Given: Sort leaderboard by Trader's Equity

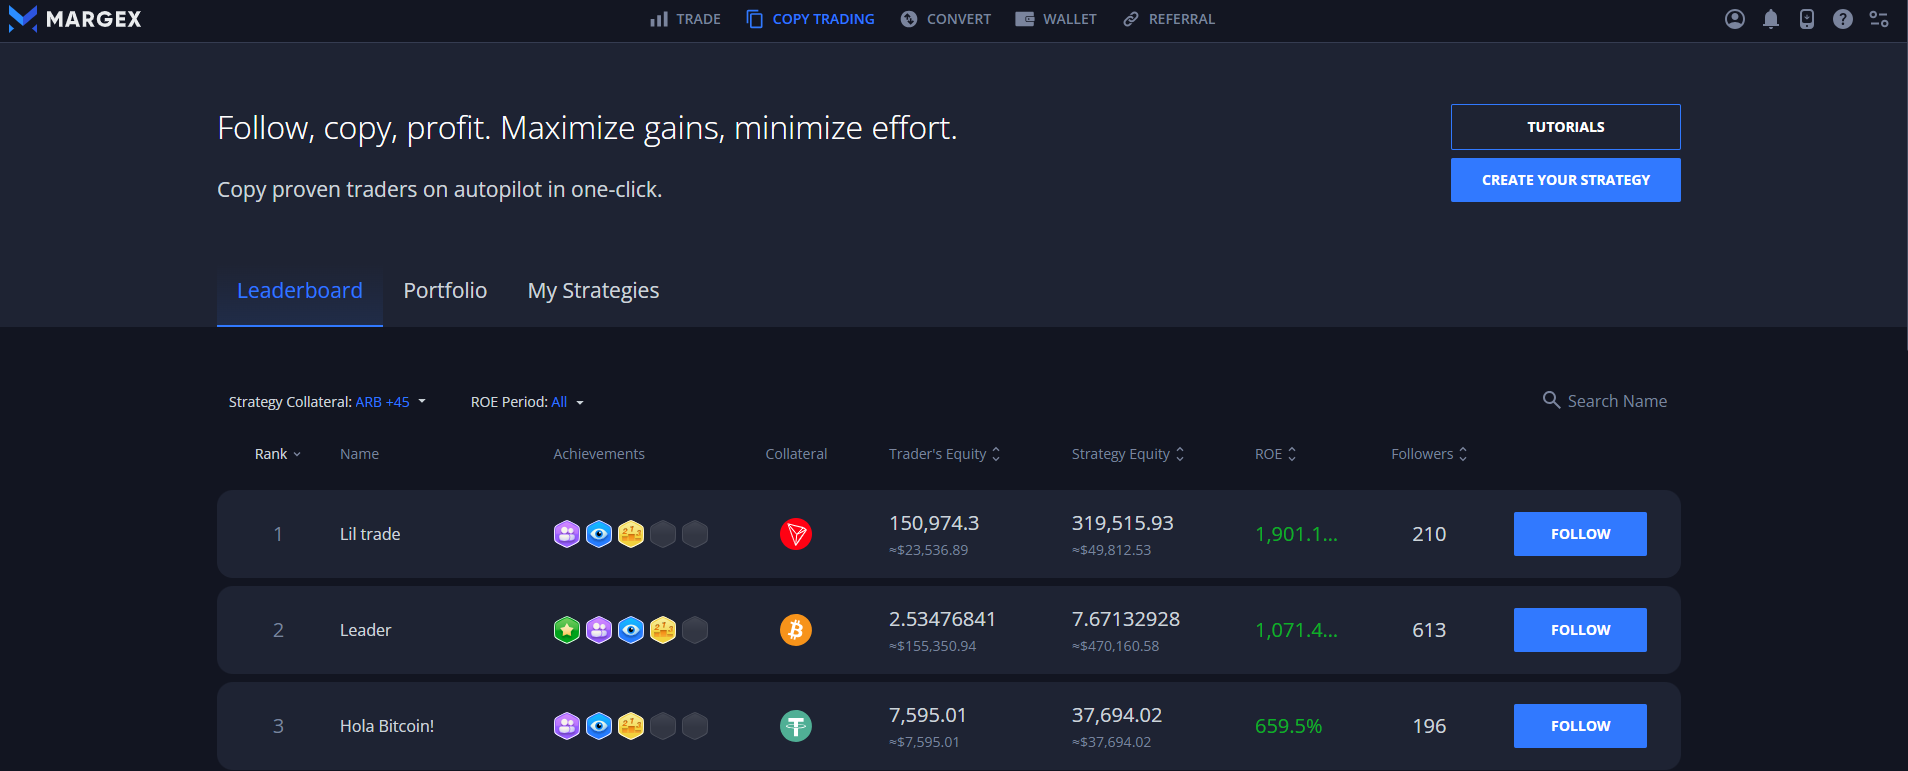Looking at the screenshot, I should pyautogui.click(x=944, y=454).
